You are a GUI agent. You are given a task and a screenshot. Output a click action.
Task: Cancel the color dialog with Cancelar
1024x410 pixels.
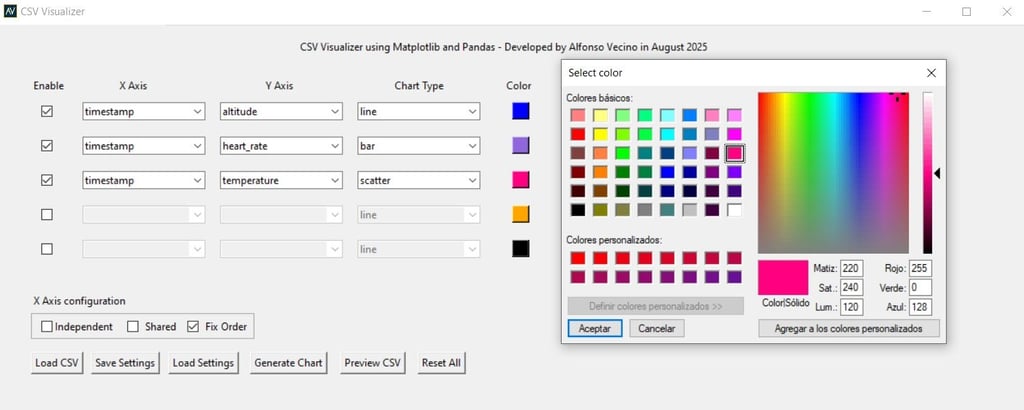coord(656,328)
